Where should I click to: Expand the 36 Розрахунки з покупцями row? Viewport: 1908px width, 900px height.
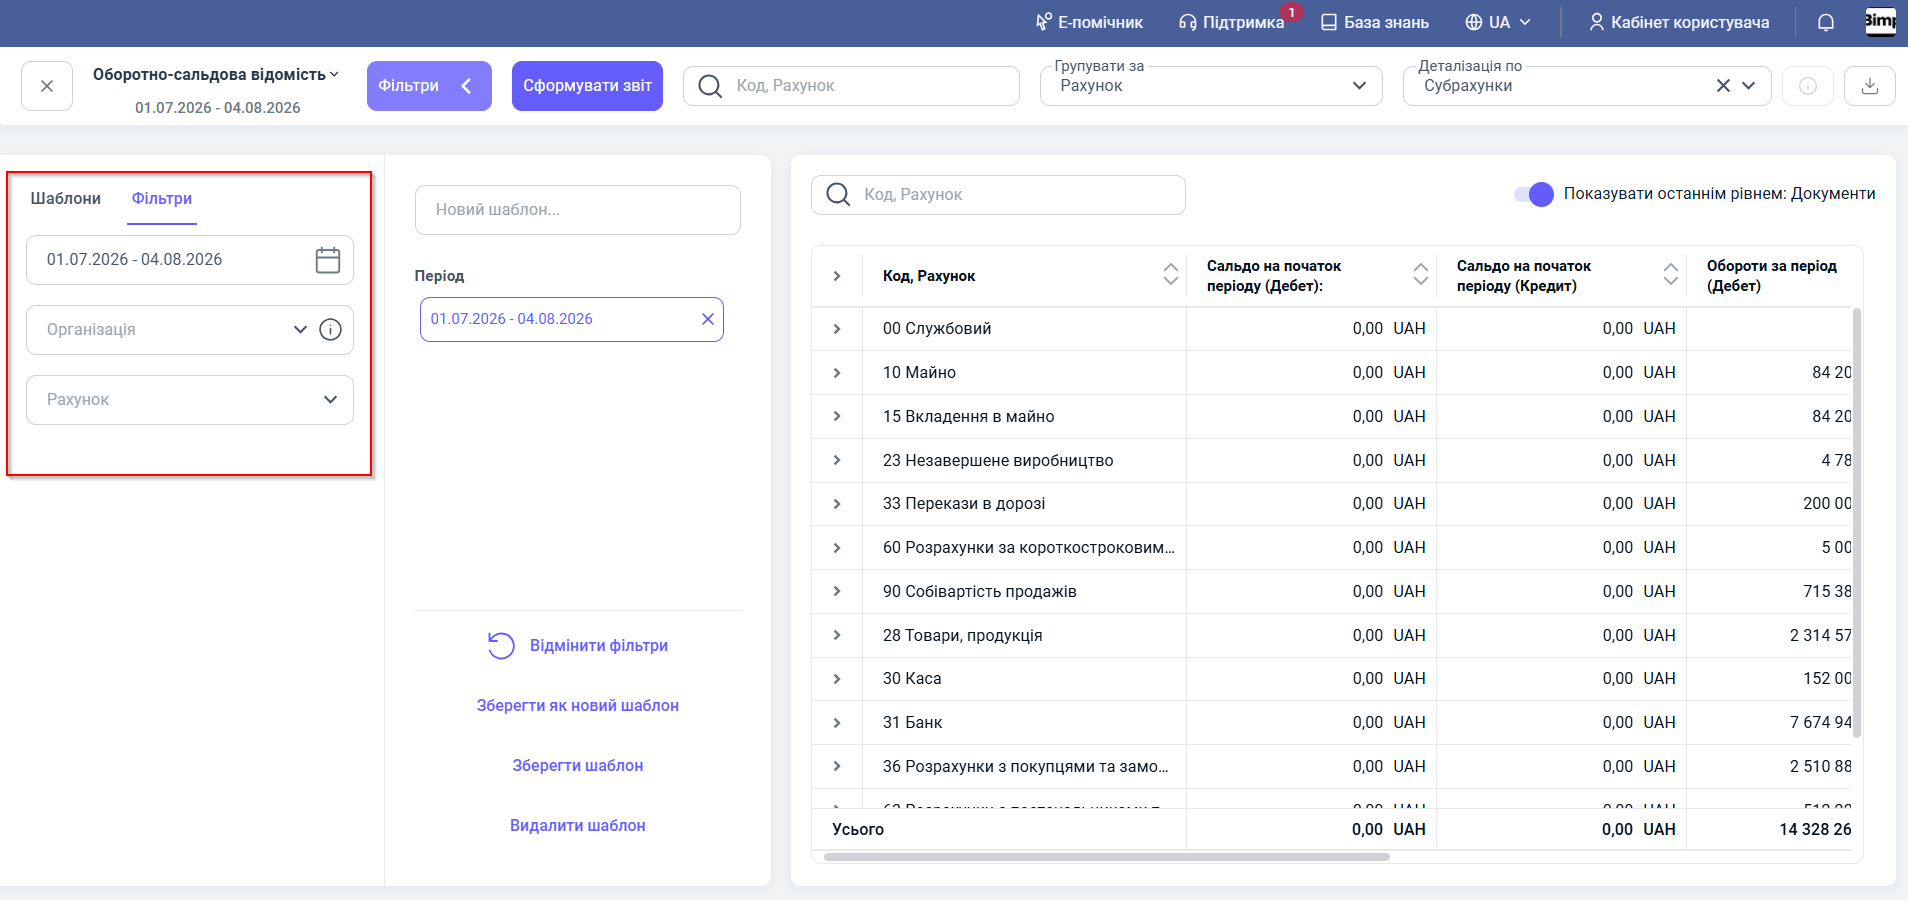pyautogui.click(x=837, y=766)
